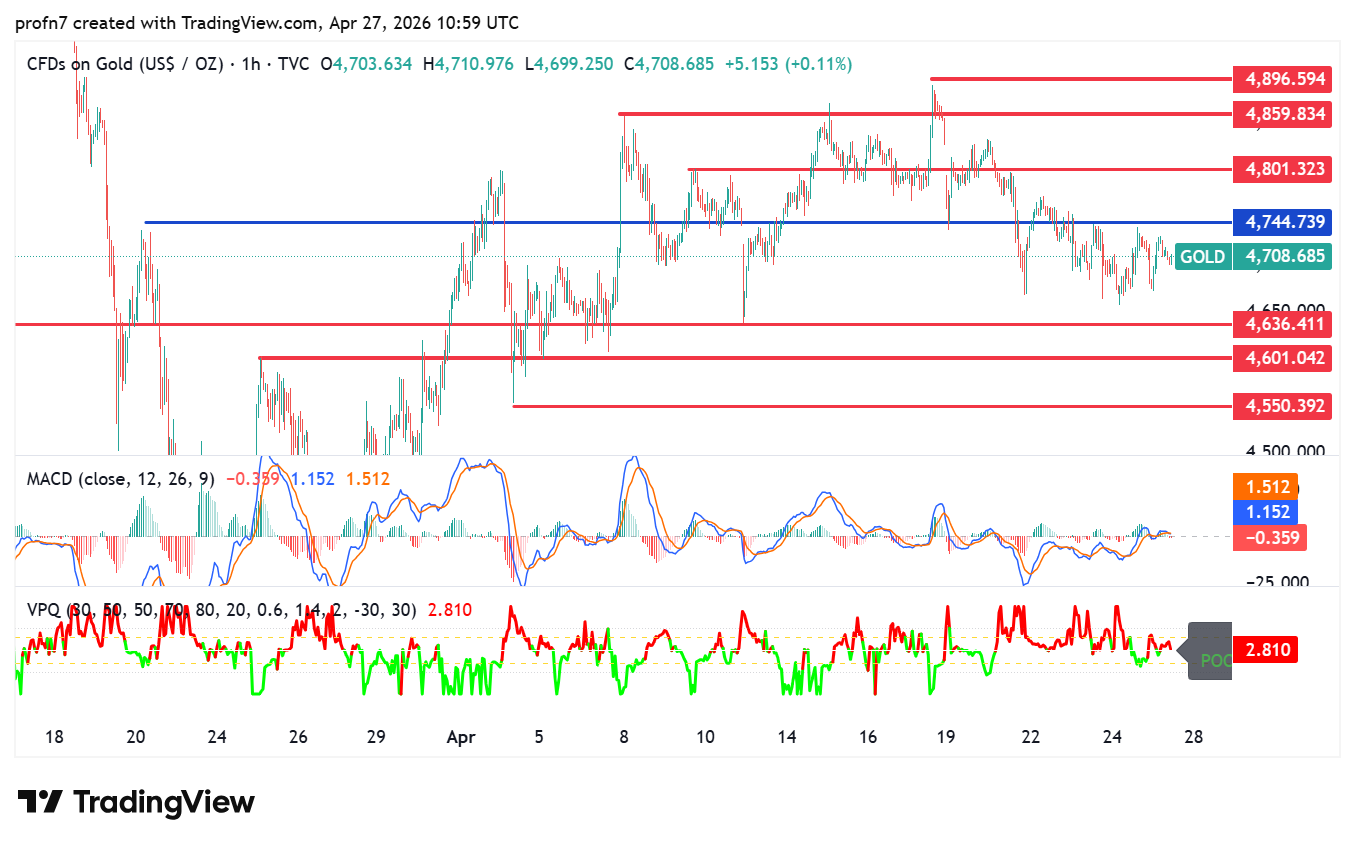Select the green GOLD symbol tag

tap(1202, 257)
